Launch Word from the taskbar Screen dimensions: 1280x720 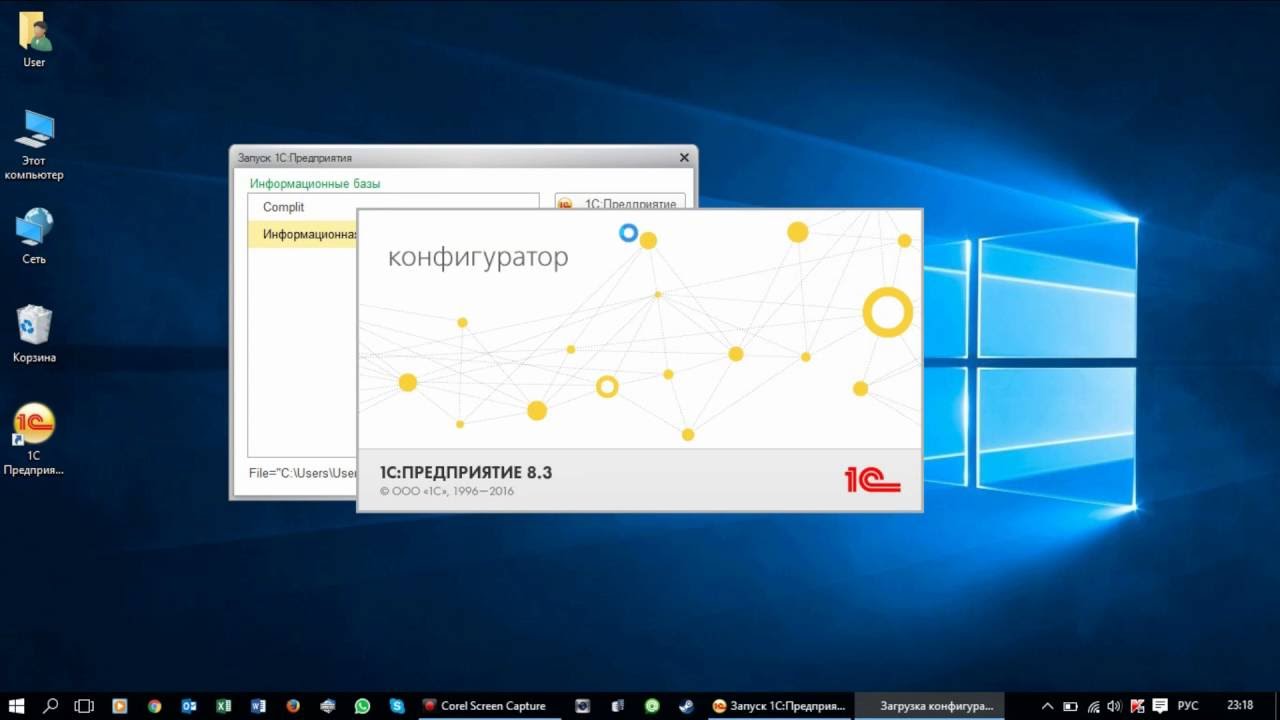tap(258, 706)
